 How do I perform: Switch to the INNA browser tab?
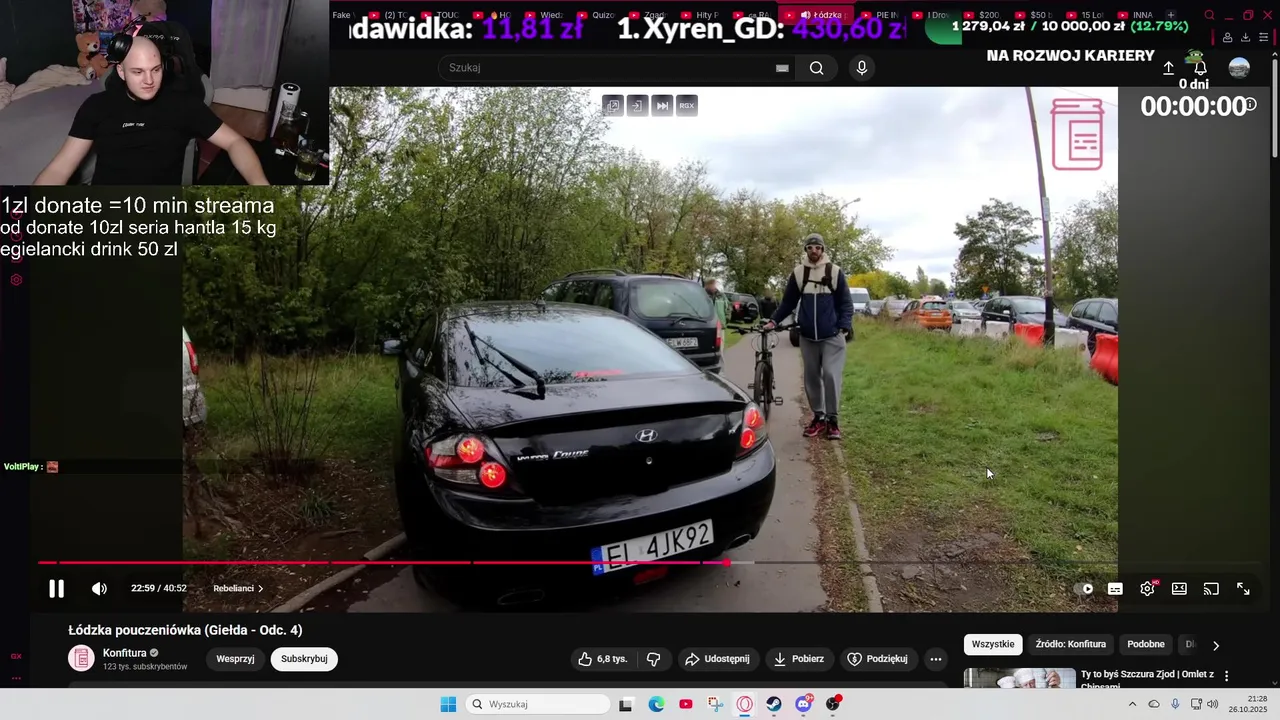(x=1135, y=15)
